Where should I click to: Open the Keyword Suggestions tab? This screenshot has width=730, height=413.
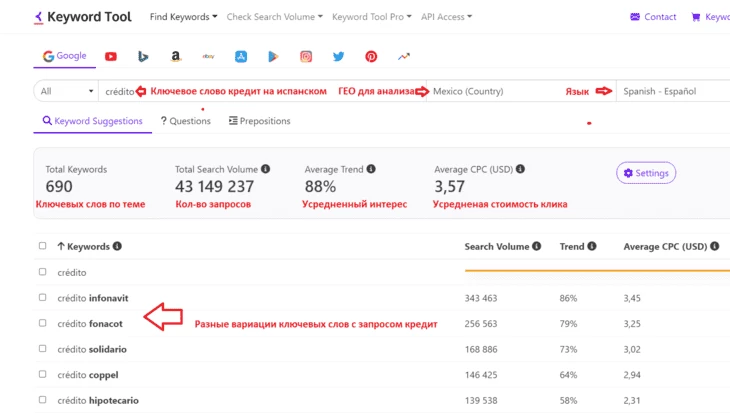coord(93,121)
